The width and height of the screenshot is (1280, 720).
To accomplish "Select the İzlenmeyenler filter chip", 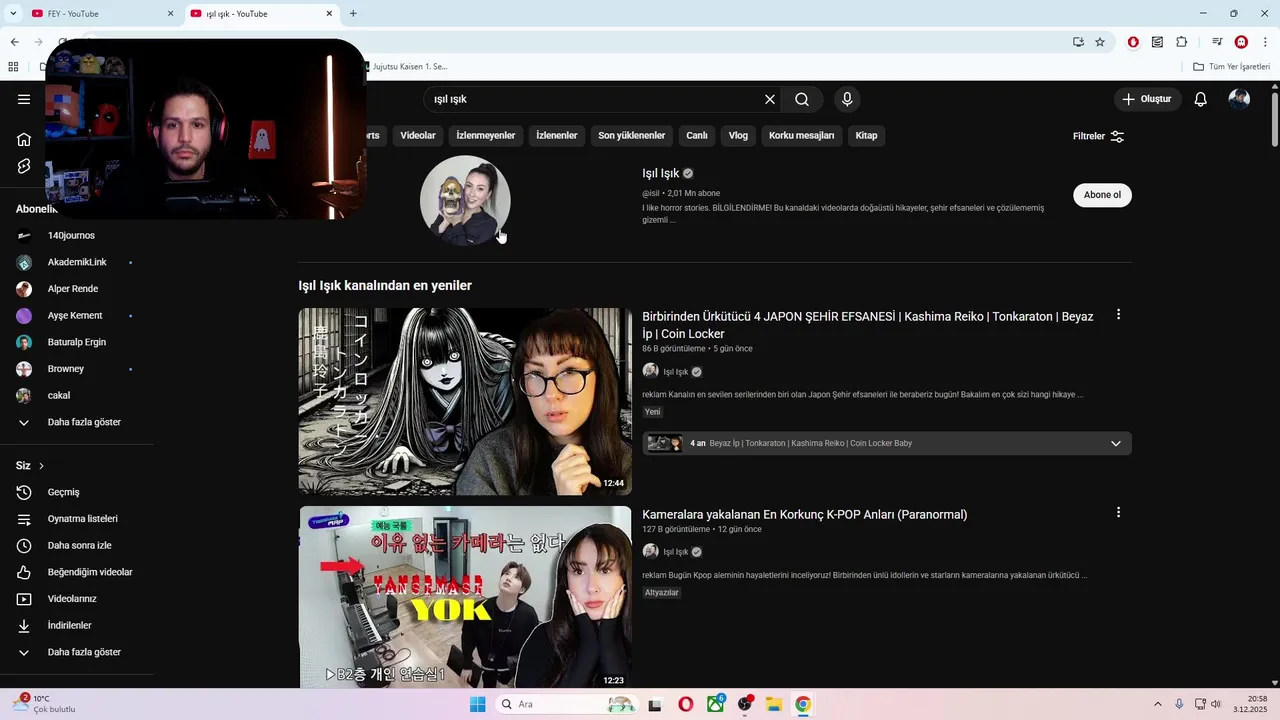I will point(486,135).
